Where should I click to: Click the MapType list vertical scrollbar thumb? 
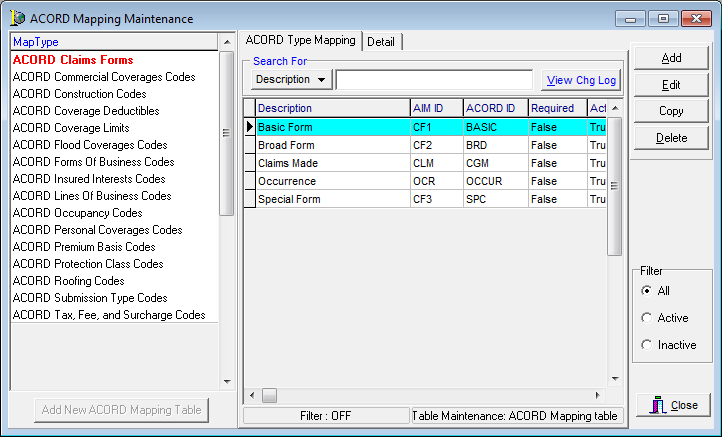pos(227,134)
